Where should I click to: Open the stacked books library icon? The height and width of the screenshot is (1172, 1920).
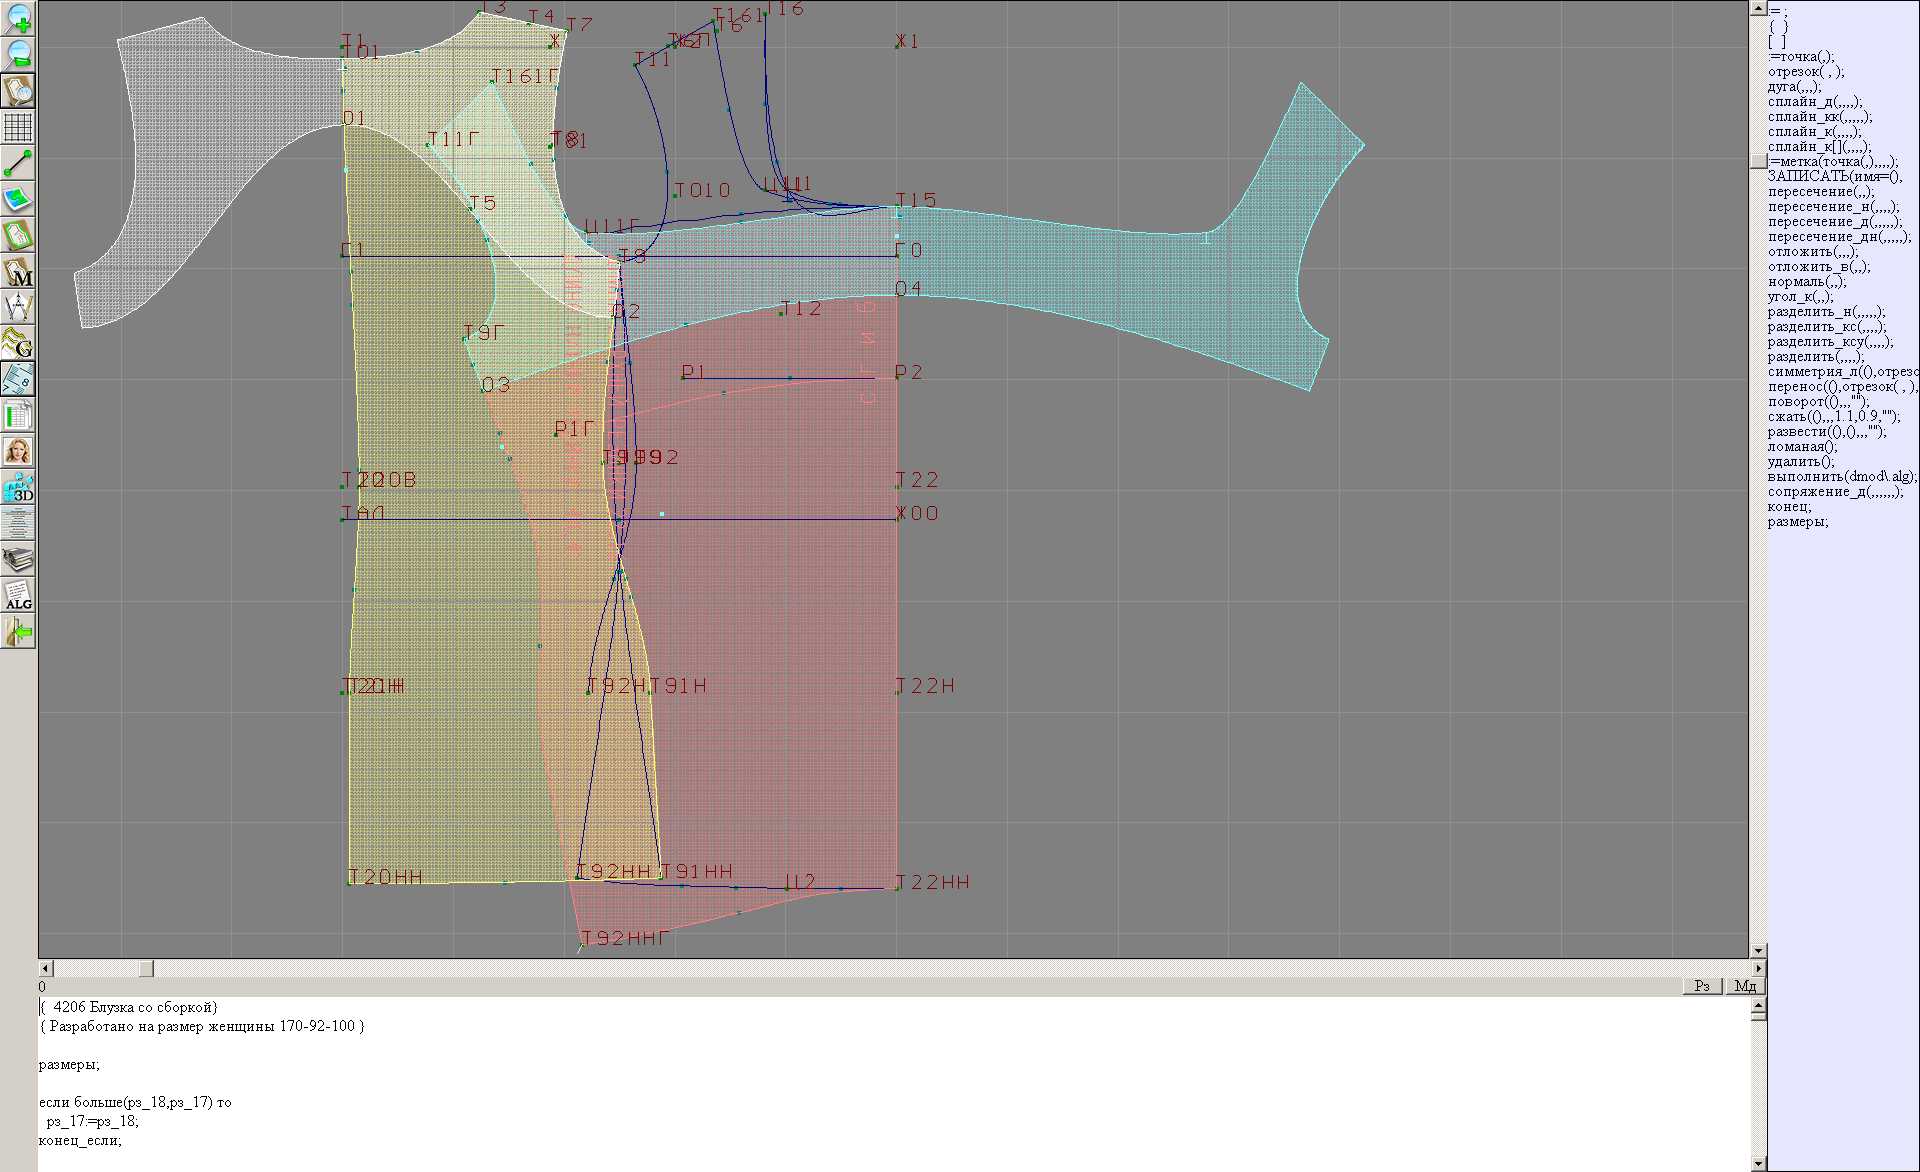pos(18,559)
